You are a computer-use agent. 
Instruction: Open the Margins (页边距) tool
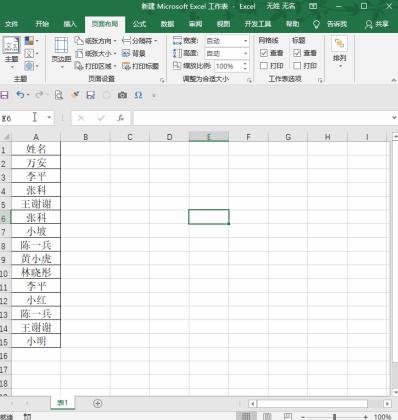[61, 52]
